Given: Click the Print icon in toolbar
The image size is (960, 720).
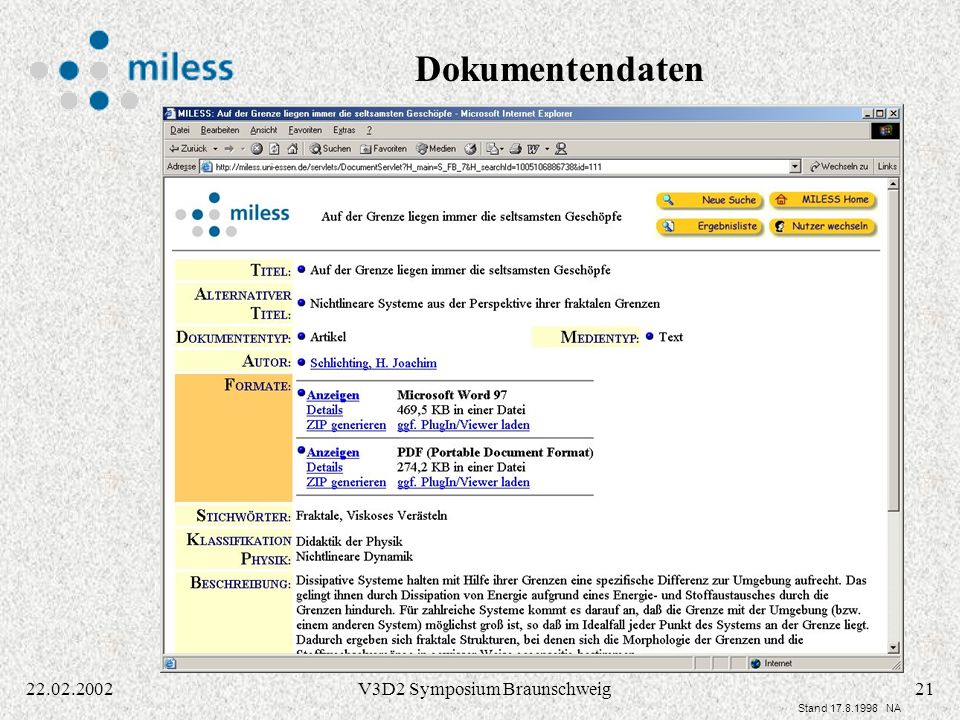Looking at the screenshot, I should point(516,148).
